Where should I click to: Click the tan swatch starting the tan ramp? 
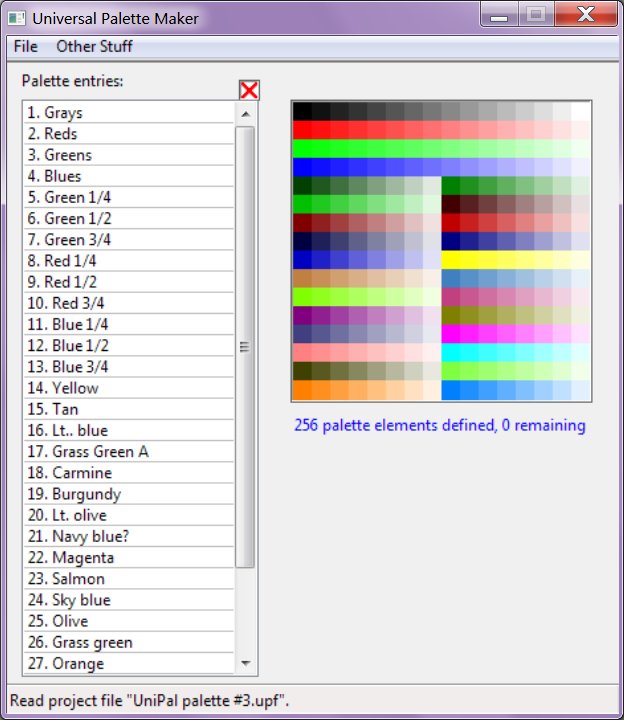pos(302,278)
